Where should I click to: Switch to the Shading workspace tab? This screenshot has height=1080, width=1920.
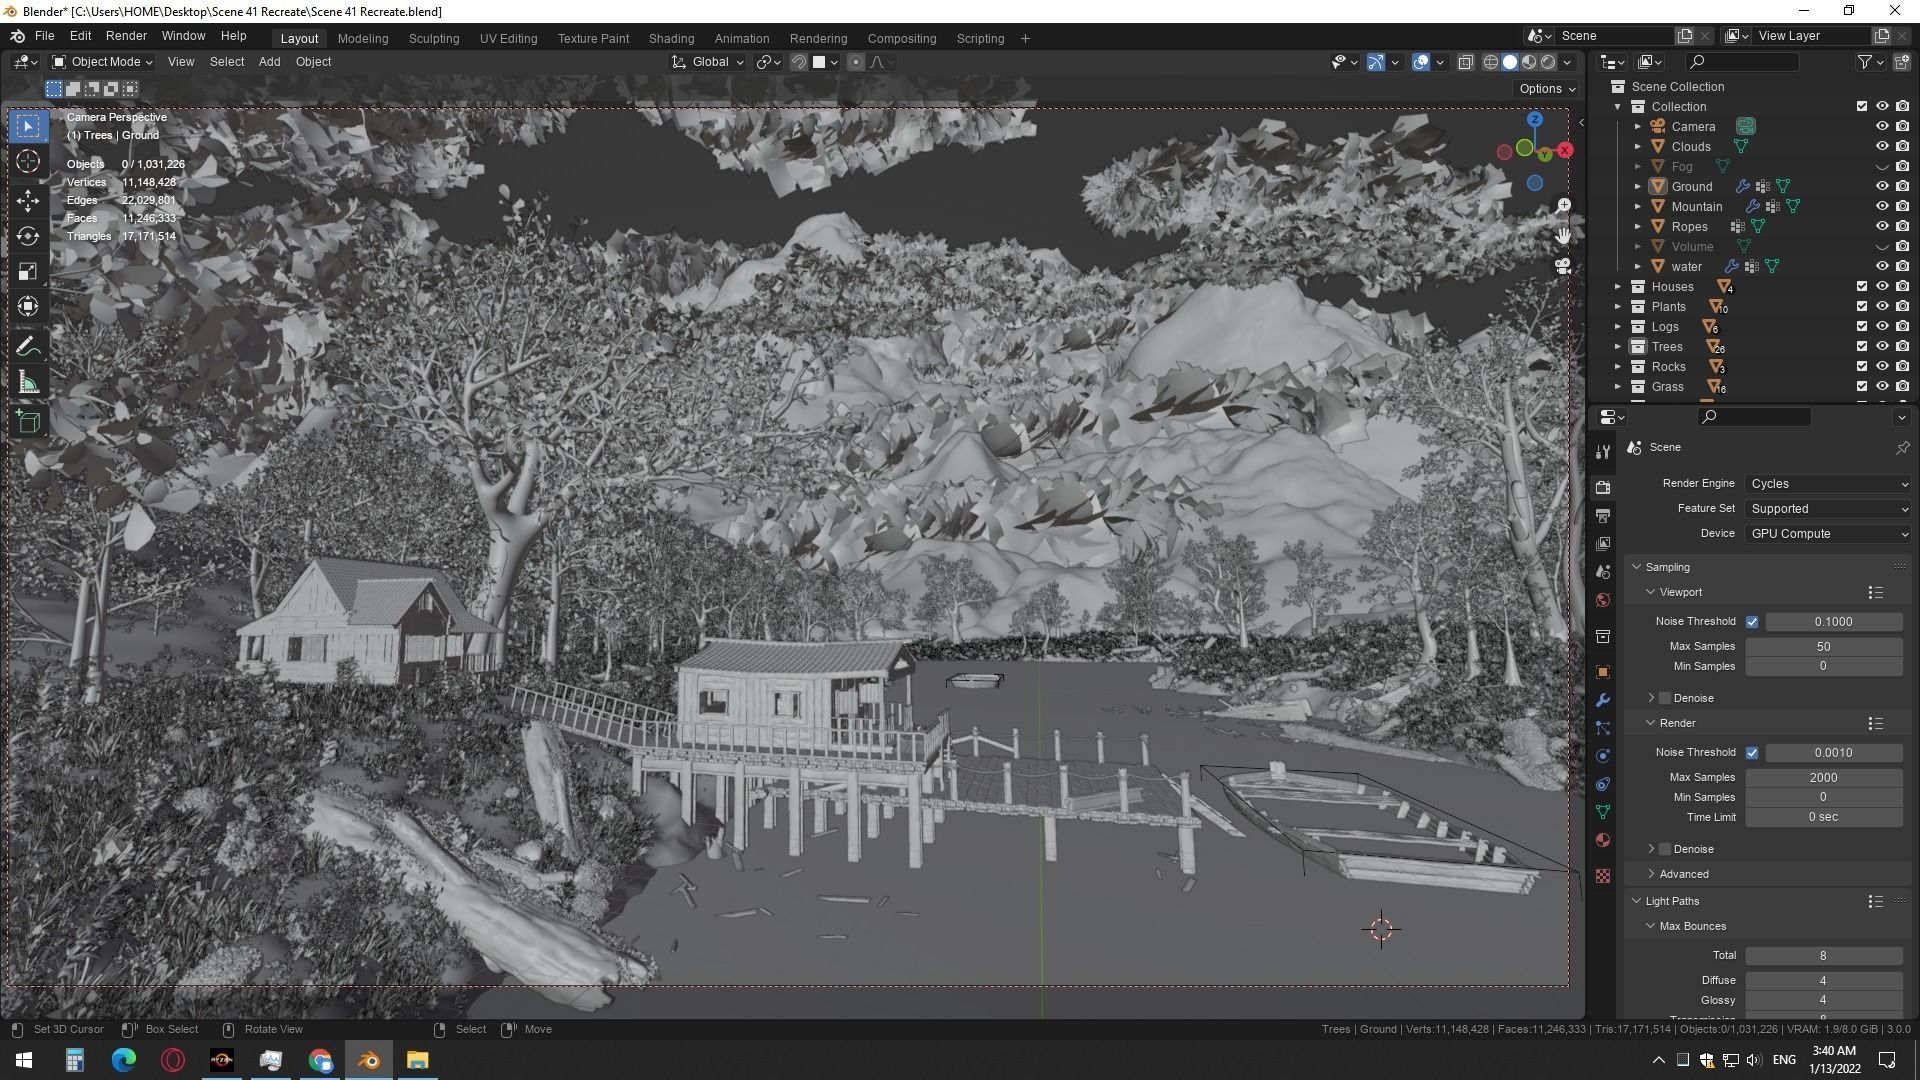click(x=671, y=38)
